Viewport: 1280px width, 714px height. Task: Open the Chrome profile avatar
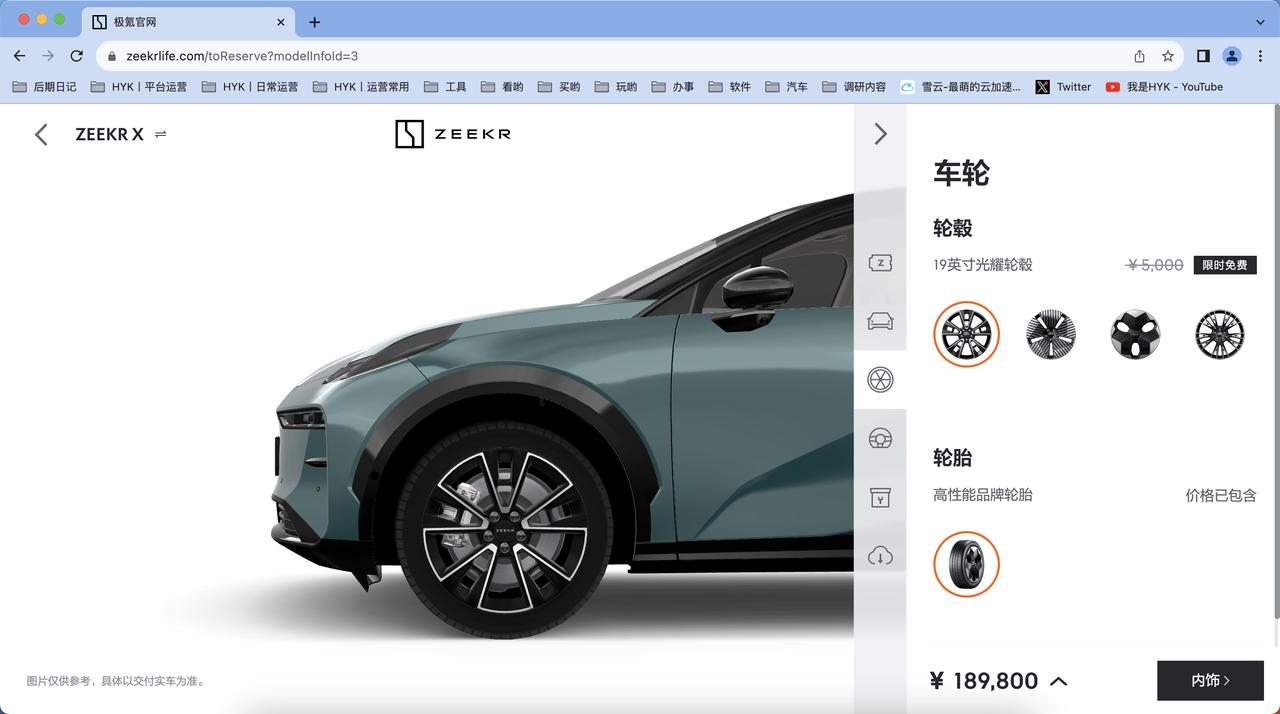click(1232, 56)
